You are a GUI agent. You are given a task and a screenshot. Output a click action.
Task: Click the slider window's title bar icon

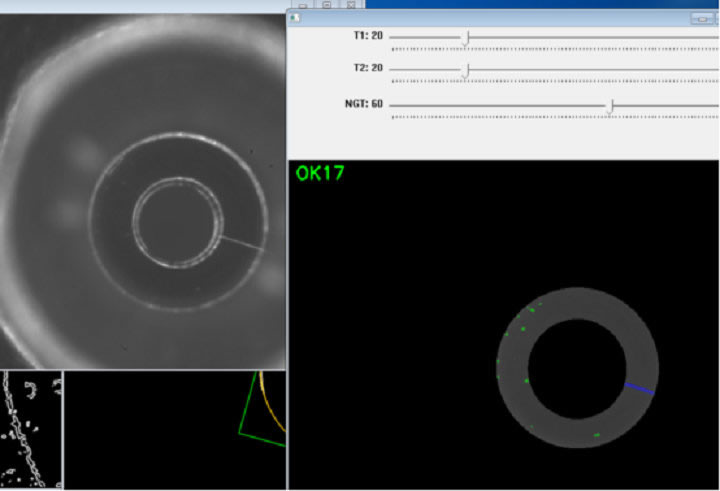tap(296, 18)
